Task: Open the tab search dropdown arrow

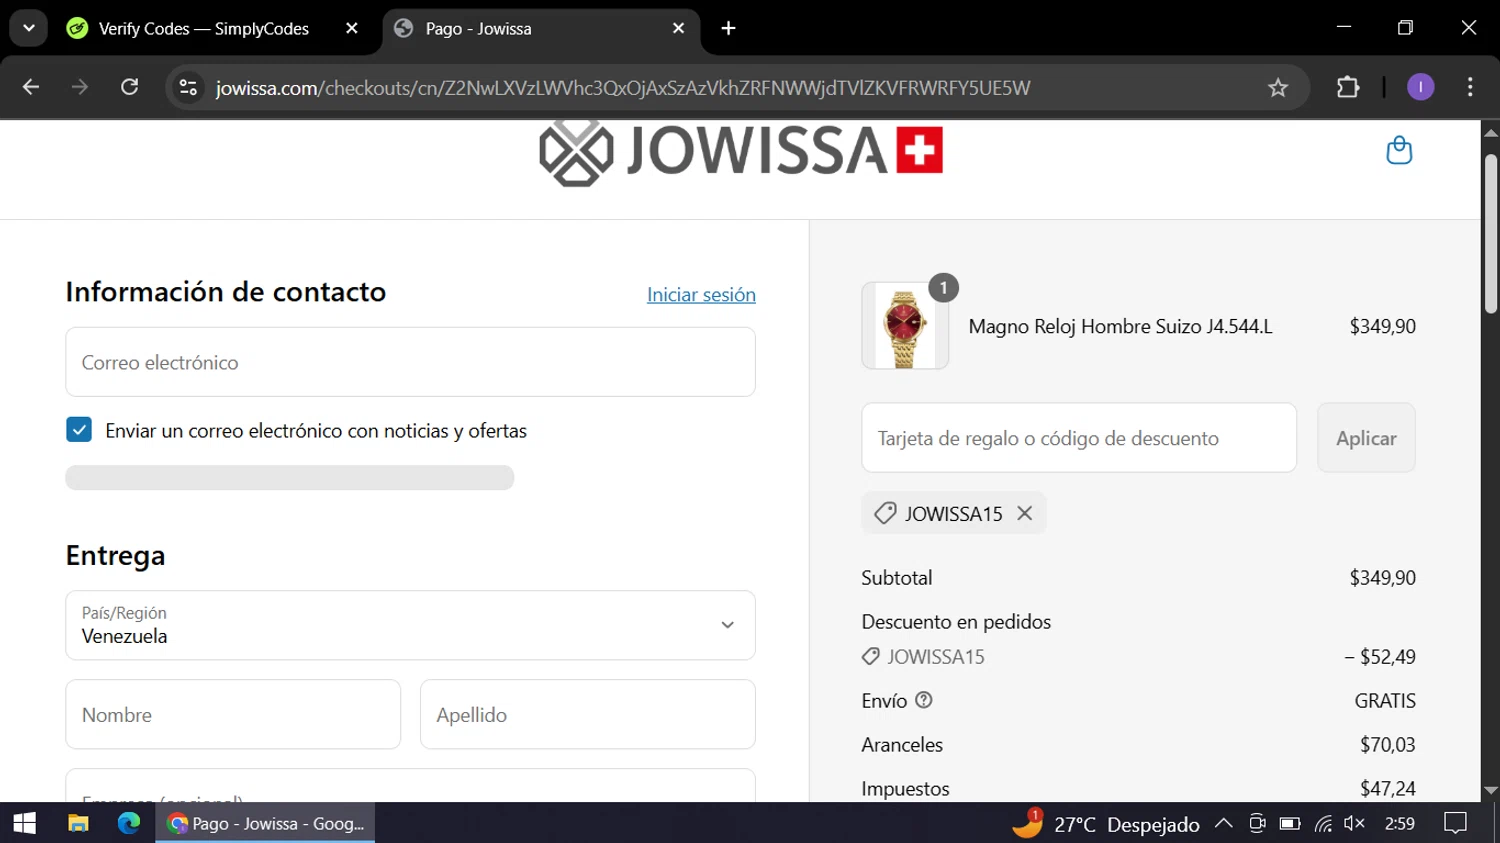Action: (x=29, y=28)
